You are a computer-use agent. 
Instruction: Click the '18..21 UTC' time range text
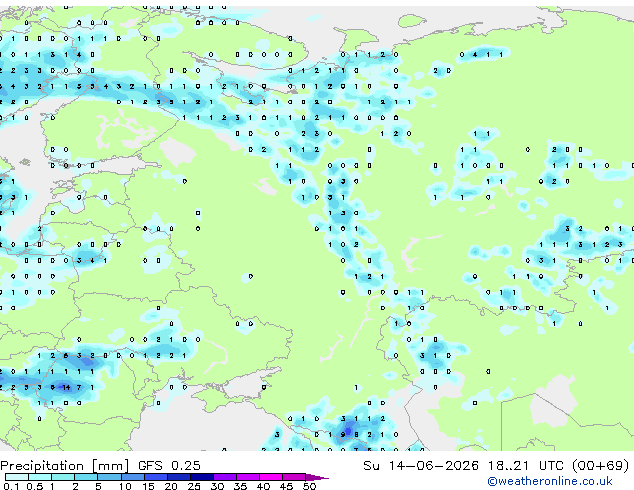(x=526, y=466)
